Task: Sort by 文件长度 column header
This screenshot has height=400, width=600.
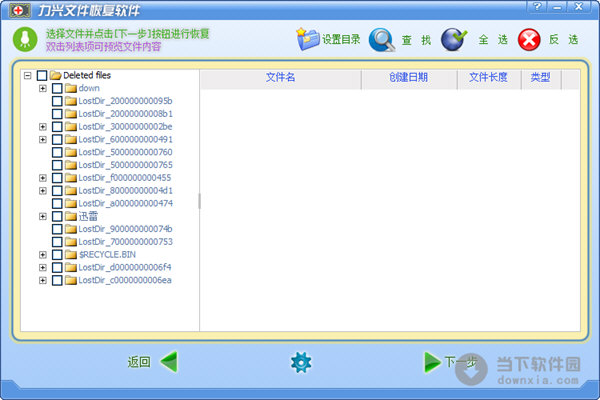Action: coord(489,79)
